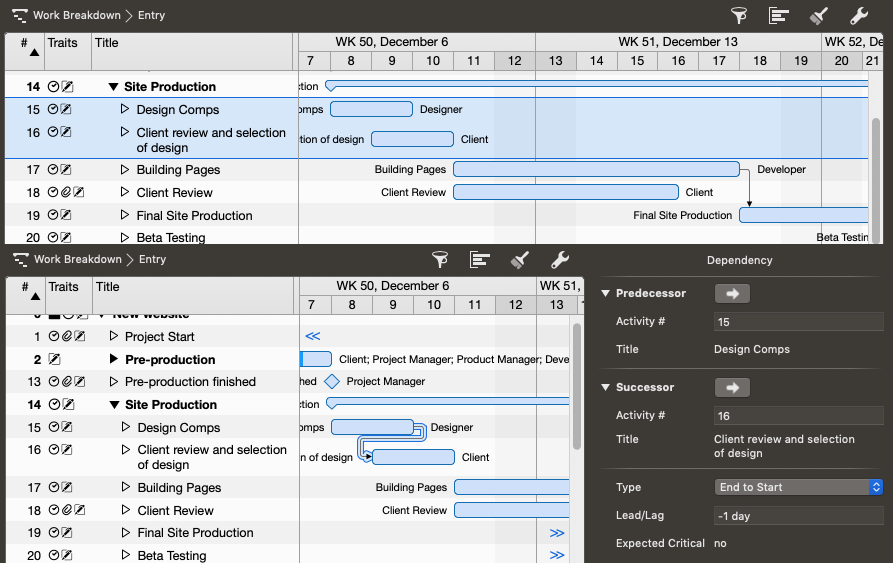Click the note trait icon on Pre-production row

pos(54,359)
